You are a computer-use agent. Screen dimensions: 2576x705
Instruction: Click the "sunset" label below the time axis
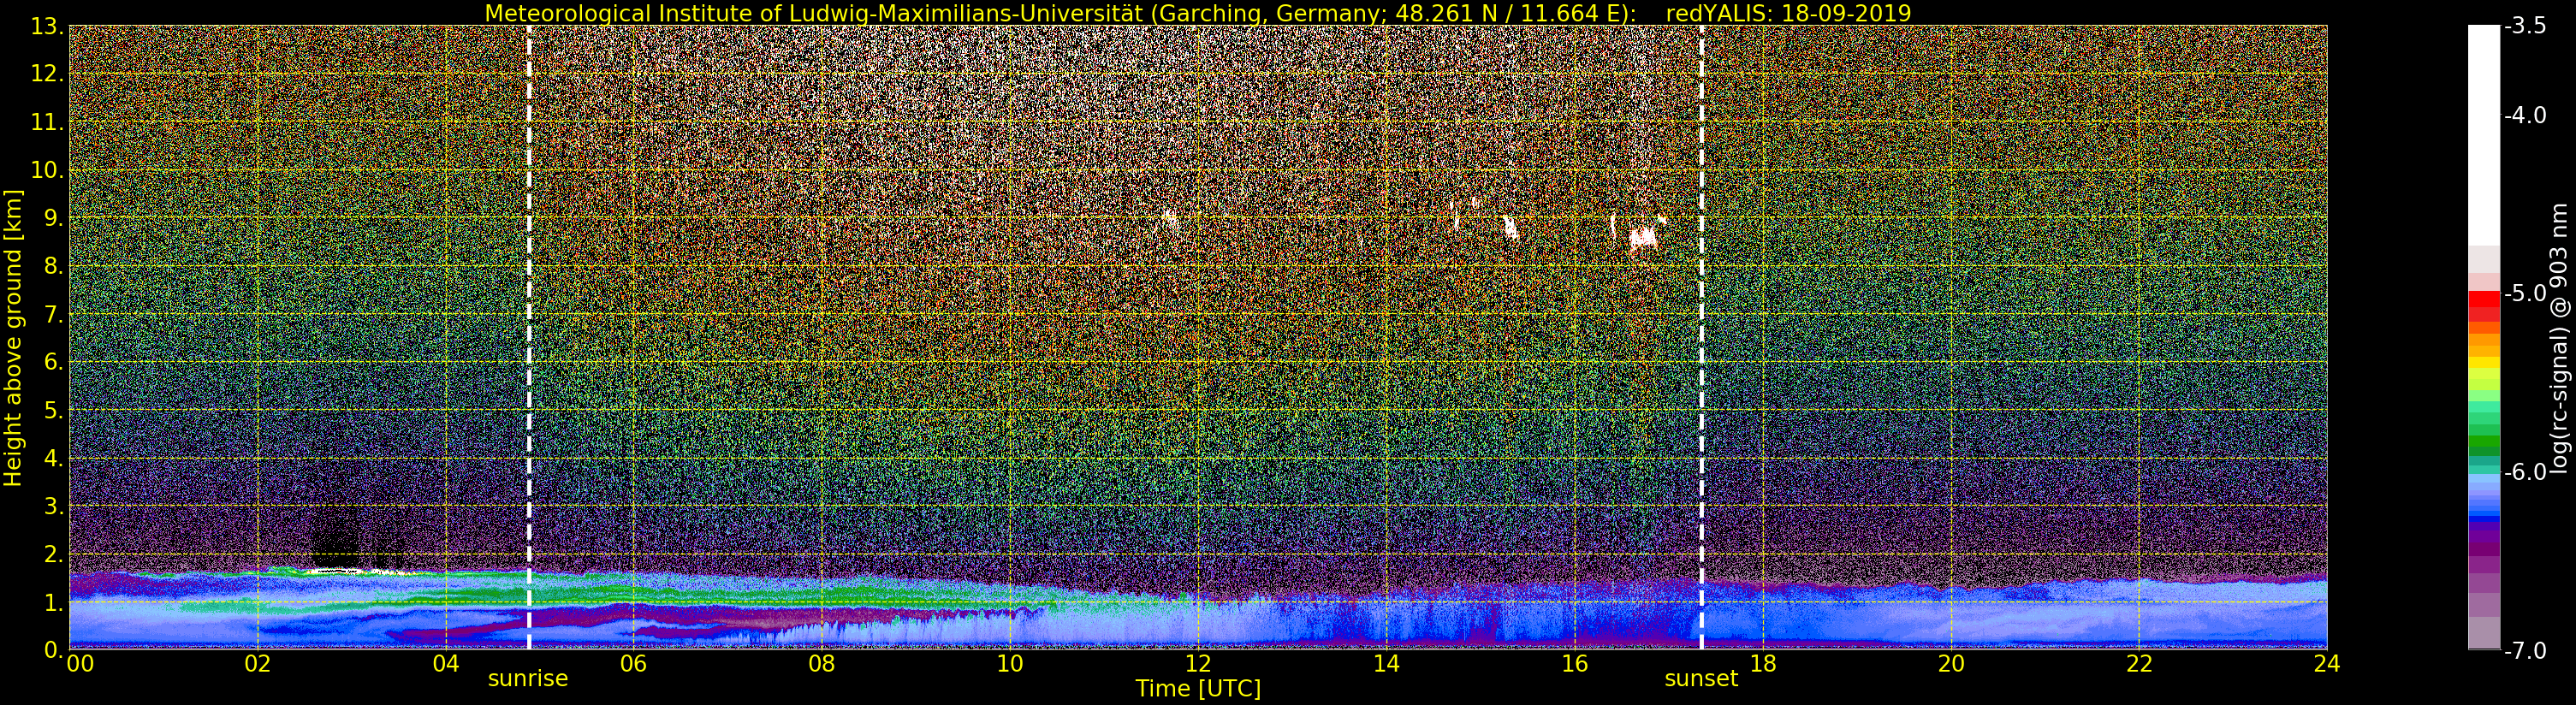tap(1701, 678)
